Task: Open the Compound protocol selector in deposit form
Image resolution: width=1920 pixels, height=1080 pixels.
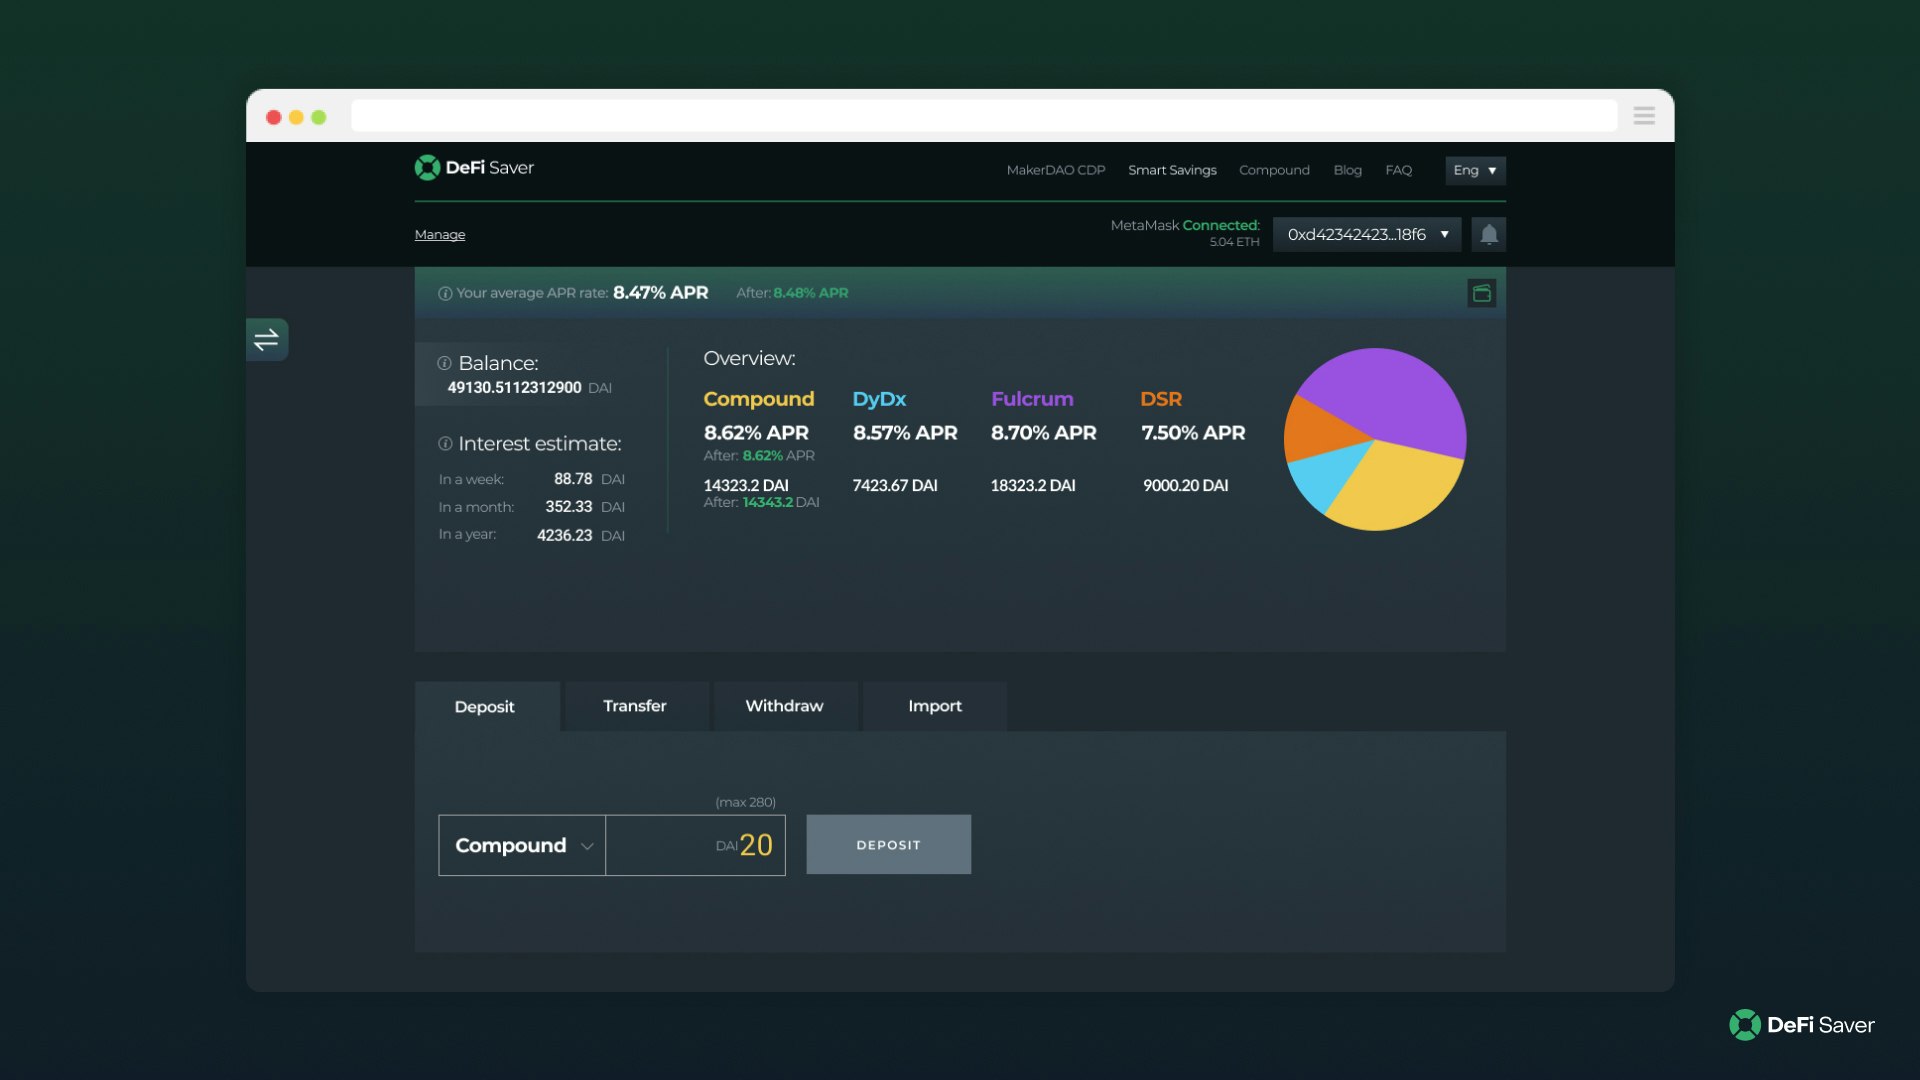Action: tap(520, 845)
